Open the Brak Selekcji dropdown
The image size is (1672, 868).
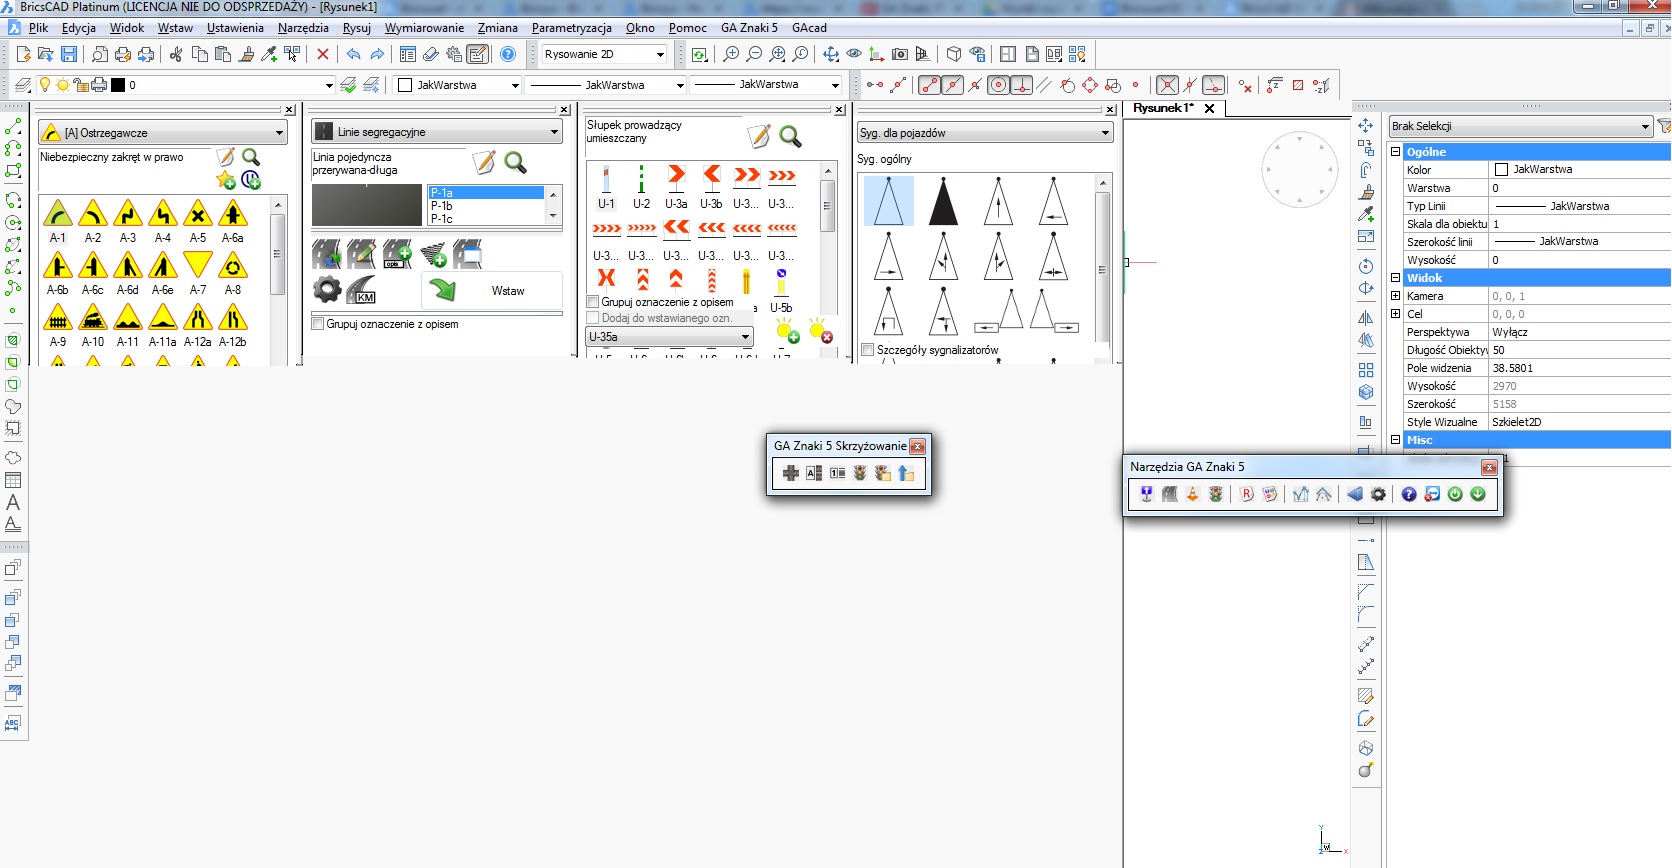1520,126
